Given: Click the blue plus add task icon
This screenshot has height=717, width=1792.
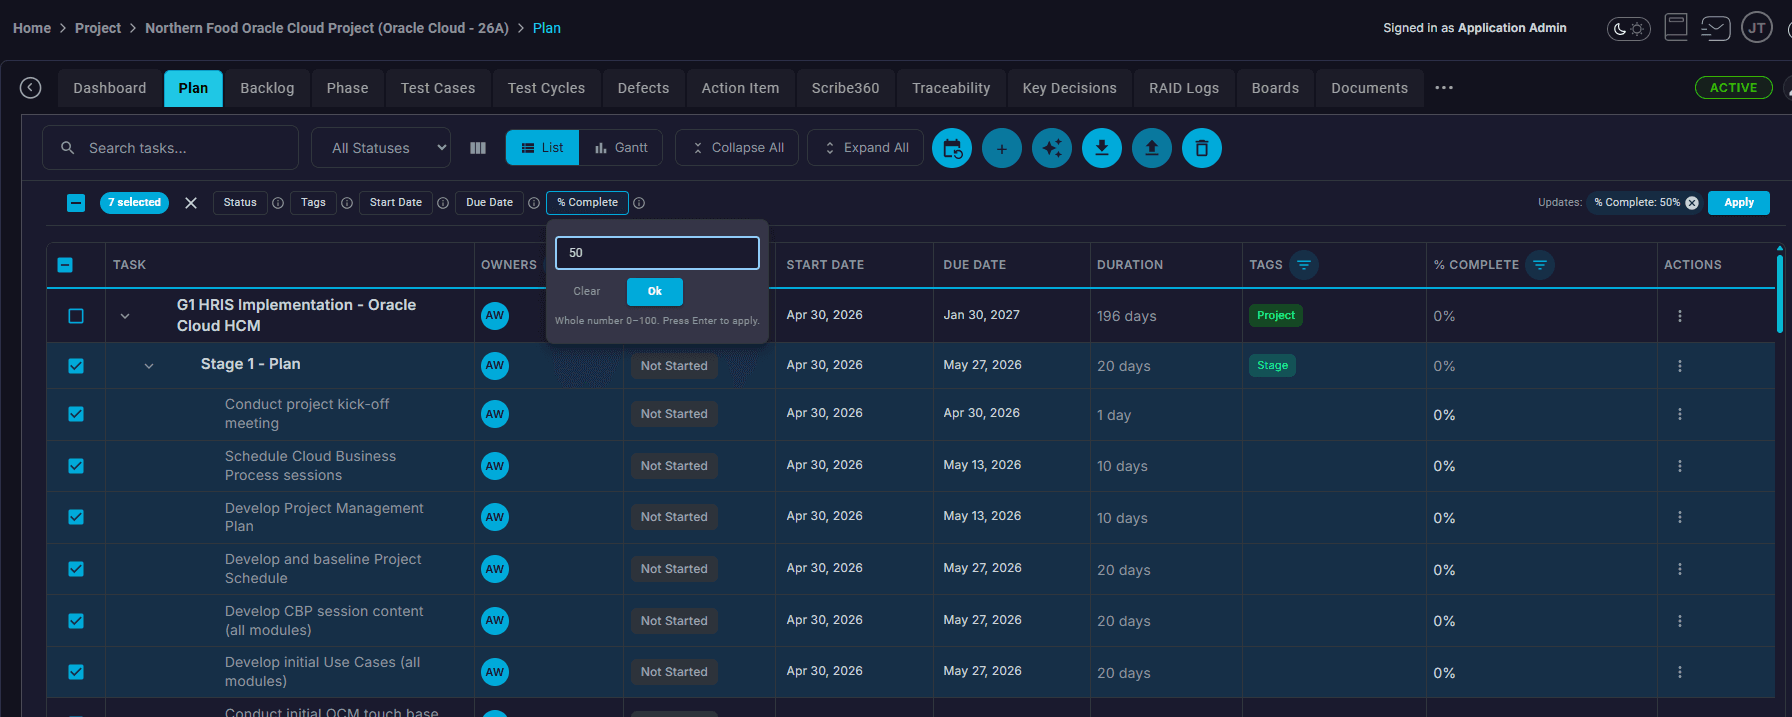Looking at the screenshot, I should coord(1002,148).
